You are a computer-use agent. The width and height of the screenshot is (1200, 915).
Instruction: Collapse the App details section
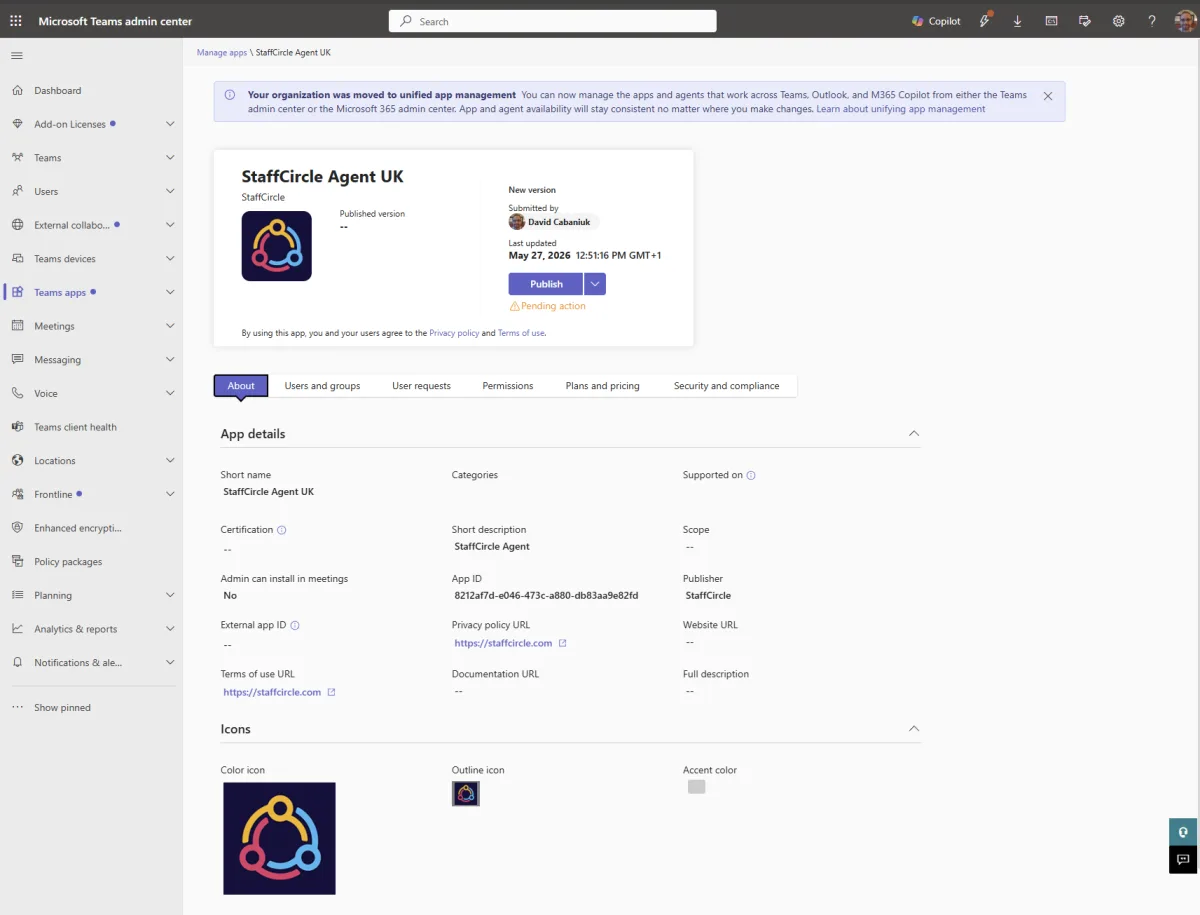(913, 434)
